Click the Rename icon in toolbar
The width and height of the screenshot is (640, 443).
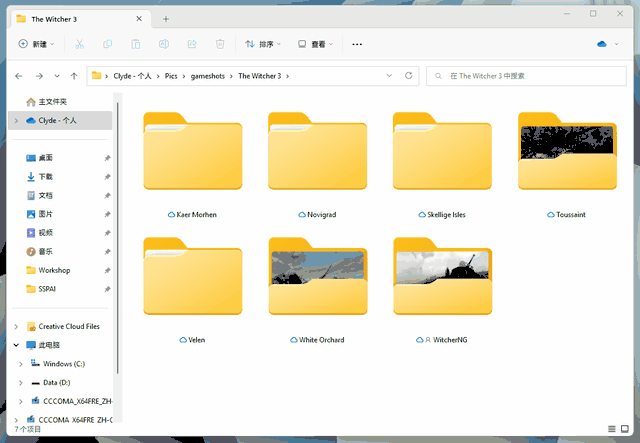pyautogui.click(x=164, y=44)
